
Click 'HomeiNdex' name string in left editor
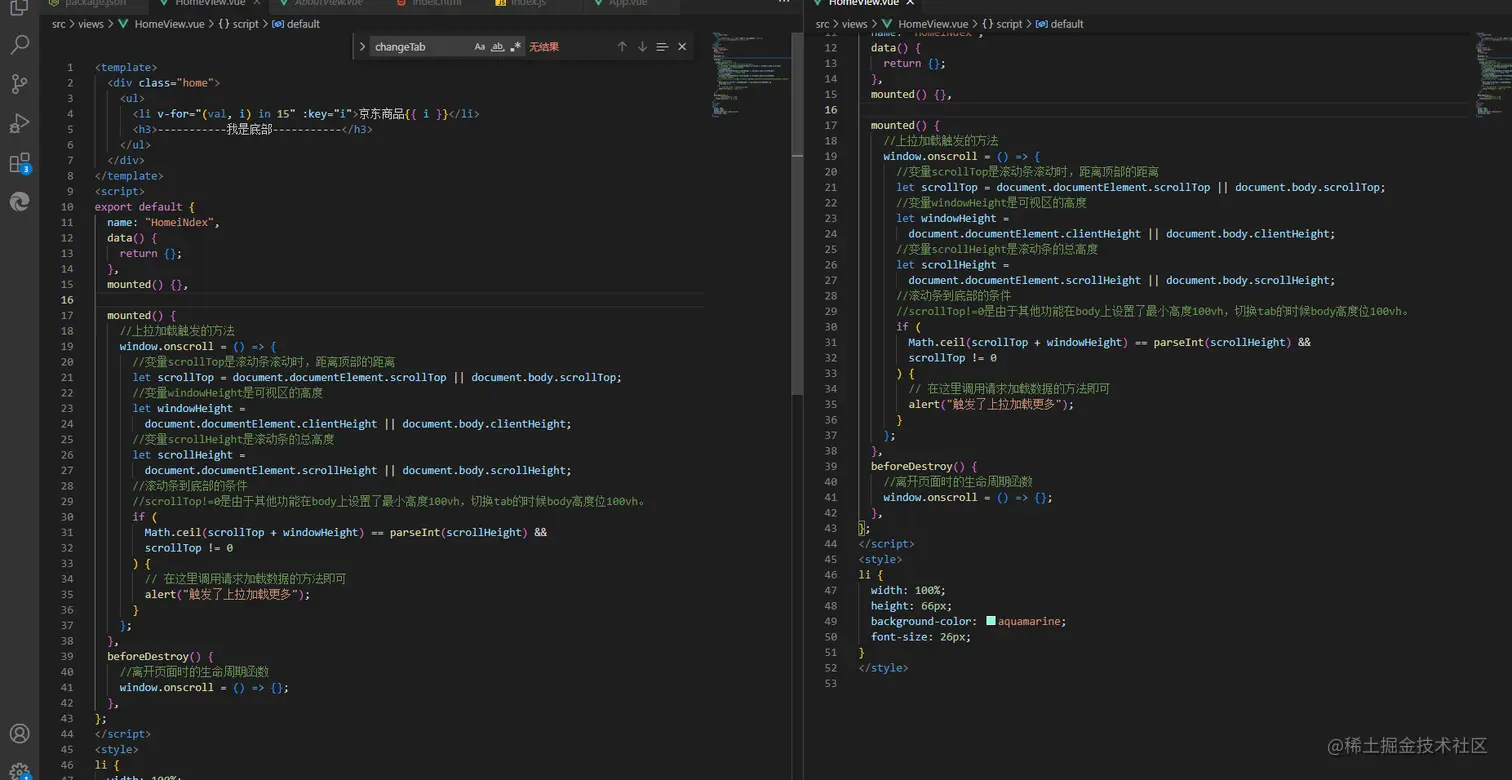click(x=181, y=222)
